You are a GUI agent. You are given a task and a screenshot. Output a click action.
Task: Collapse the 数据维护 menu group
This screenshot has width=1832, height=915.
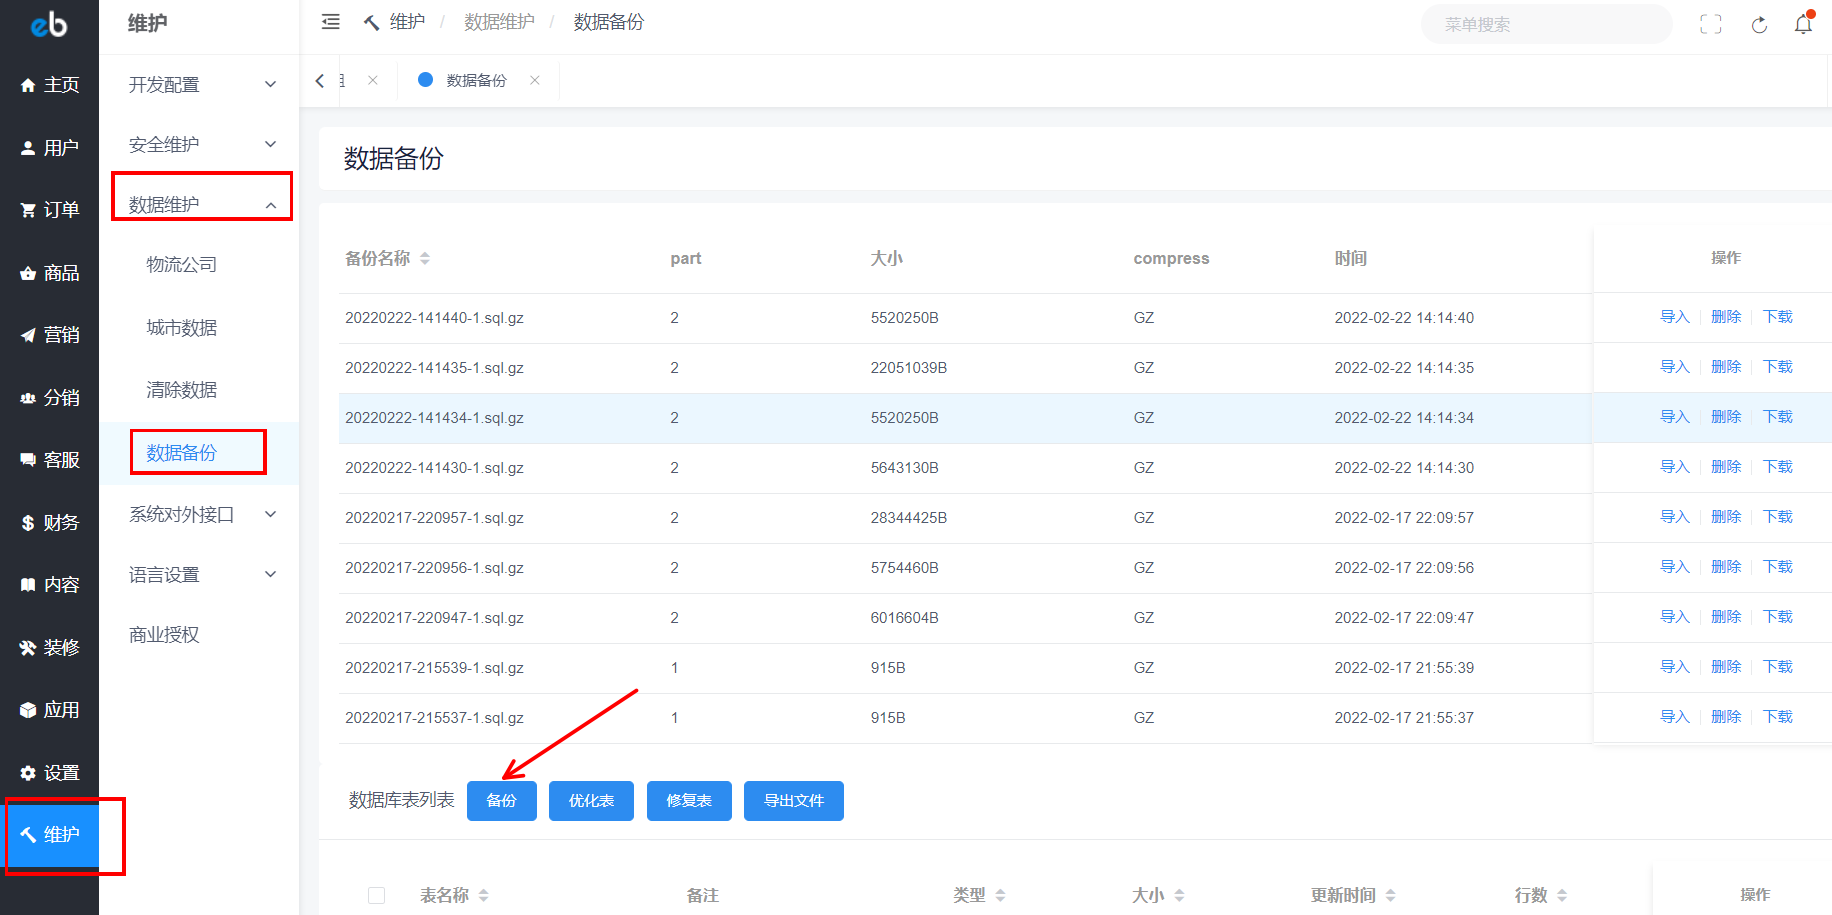click(x=200, y=205)
